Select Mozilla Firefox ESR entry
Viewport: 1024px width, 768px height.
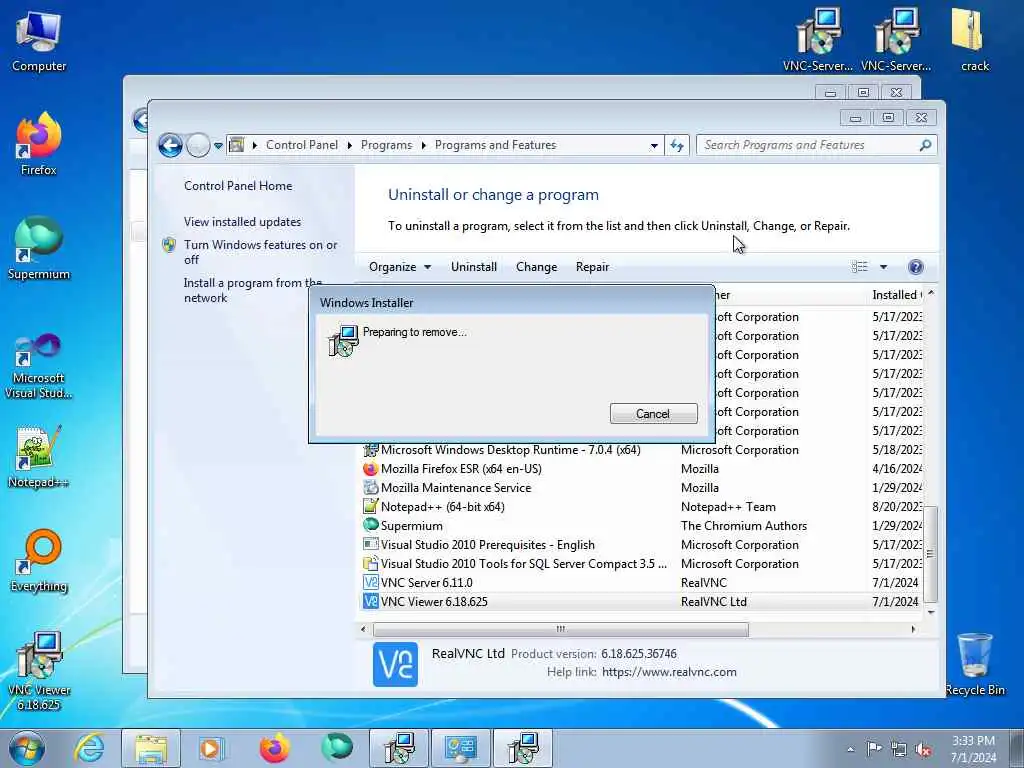641,469
